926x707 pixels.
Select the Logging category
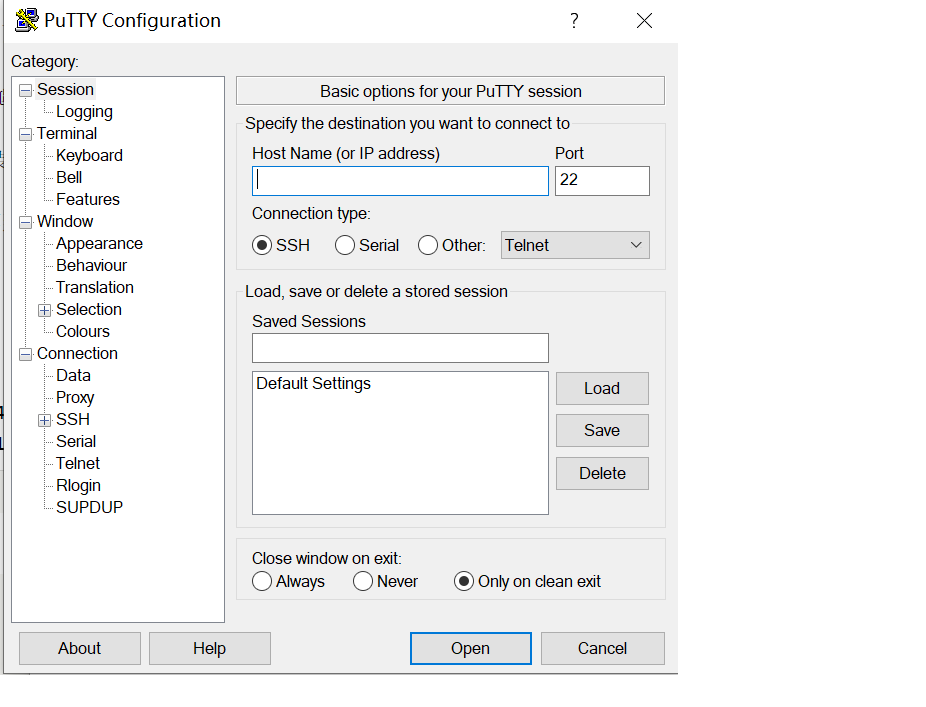coord(84,111)
